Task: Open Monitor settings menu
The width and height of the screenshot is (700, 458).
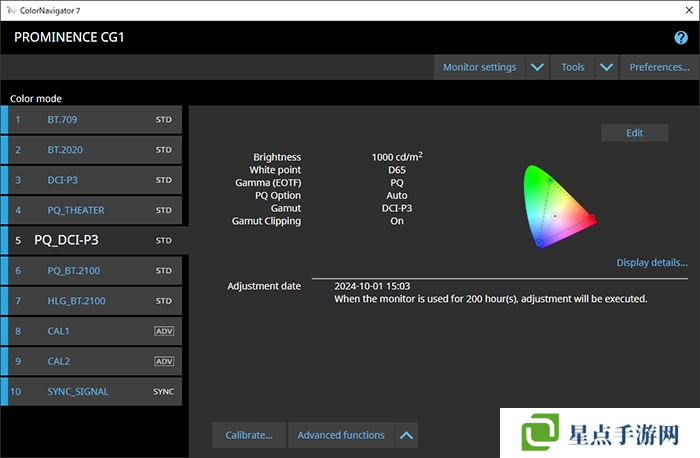Action: 480,67
